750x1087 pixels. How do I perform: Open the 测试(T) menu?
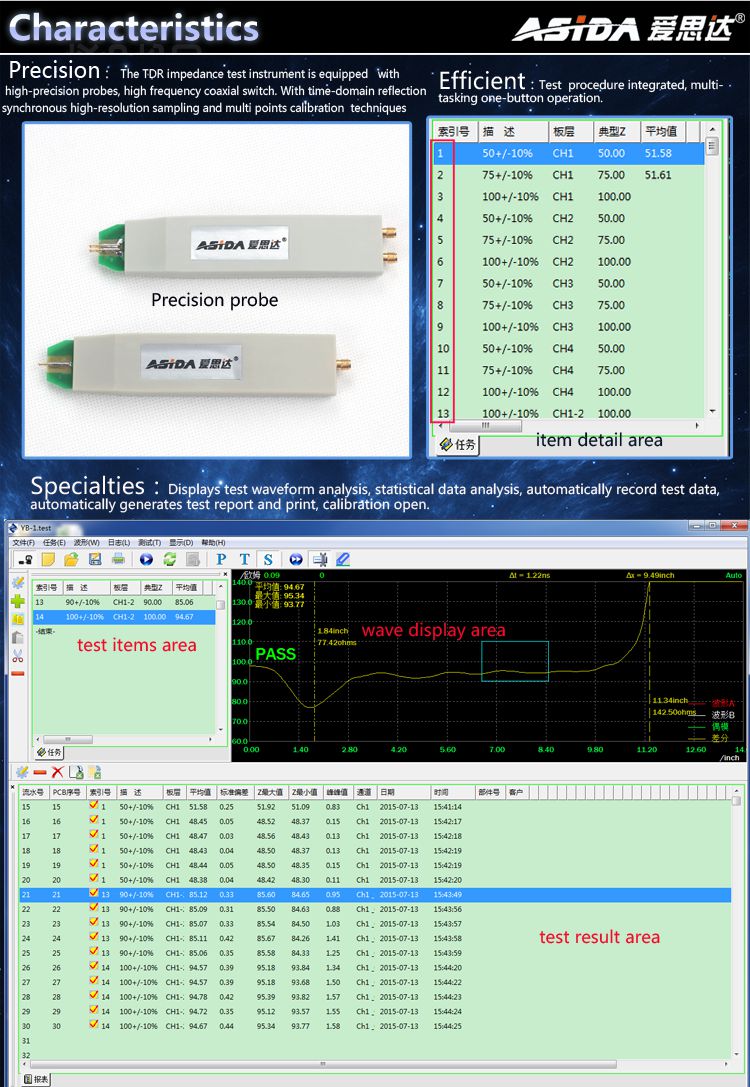point(149,542)
